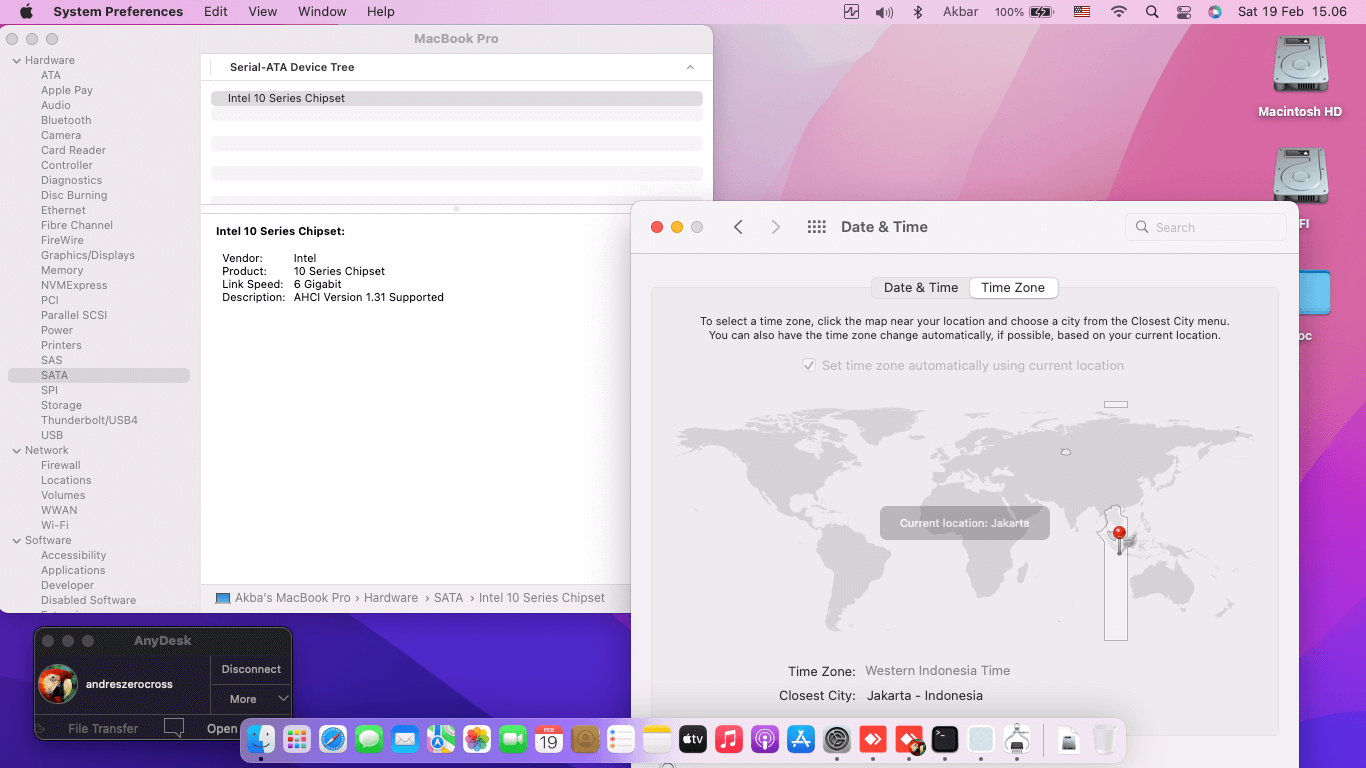Open Launchpad from the Dock
1366x768 pixels.
(297, 739)
